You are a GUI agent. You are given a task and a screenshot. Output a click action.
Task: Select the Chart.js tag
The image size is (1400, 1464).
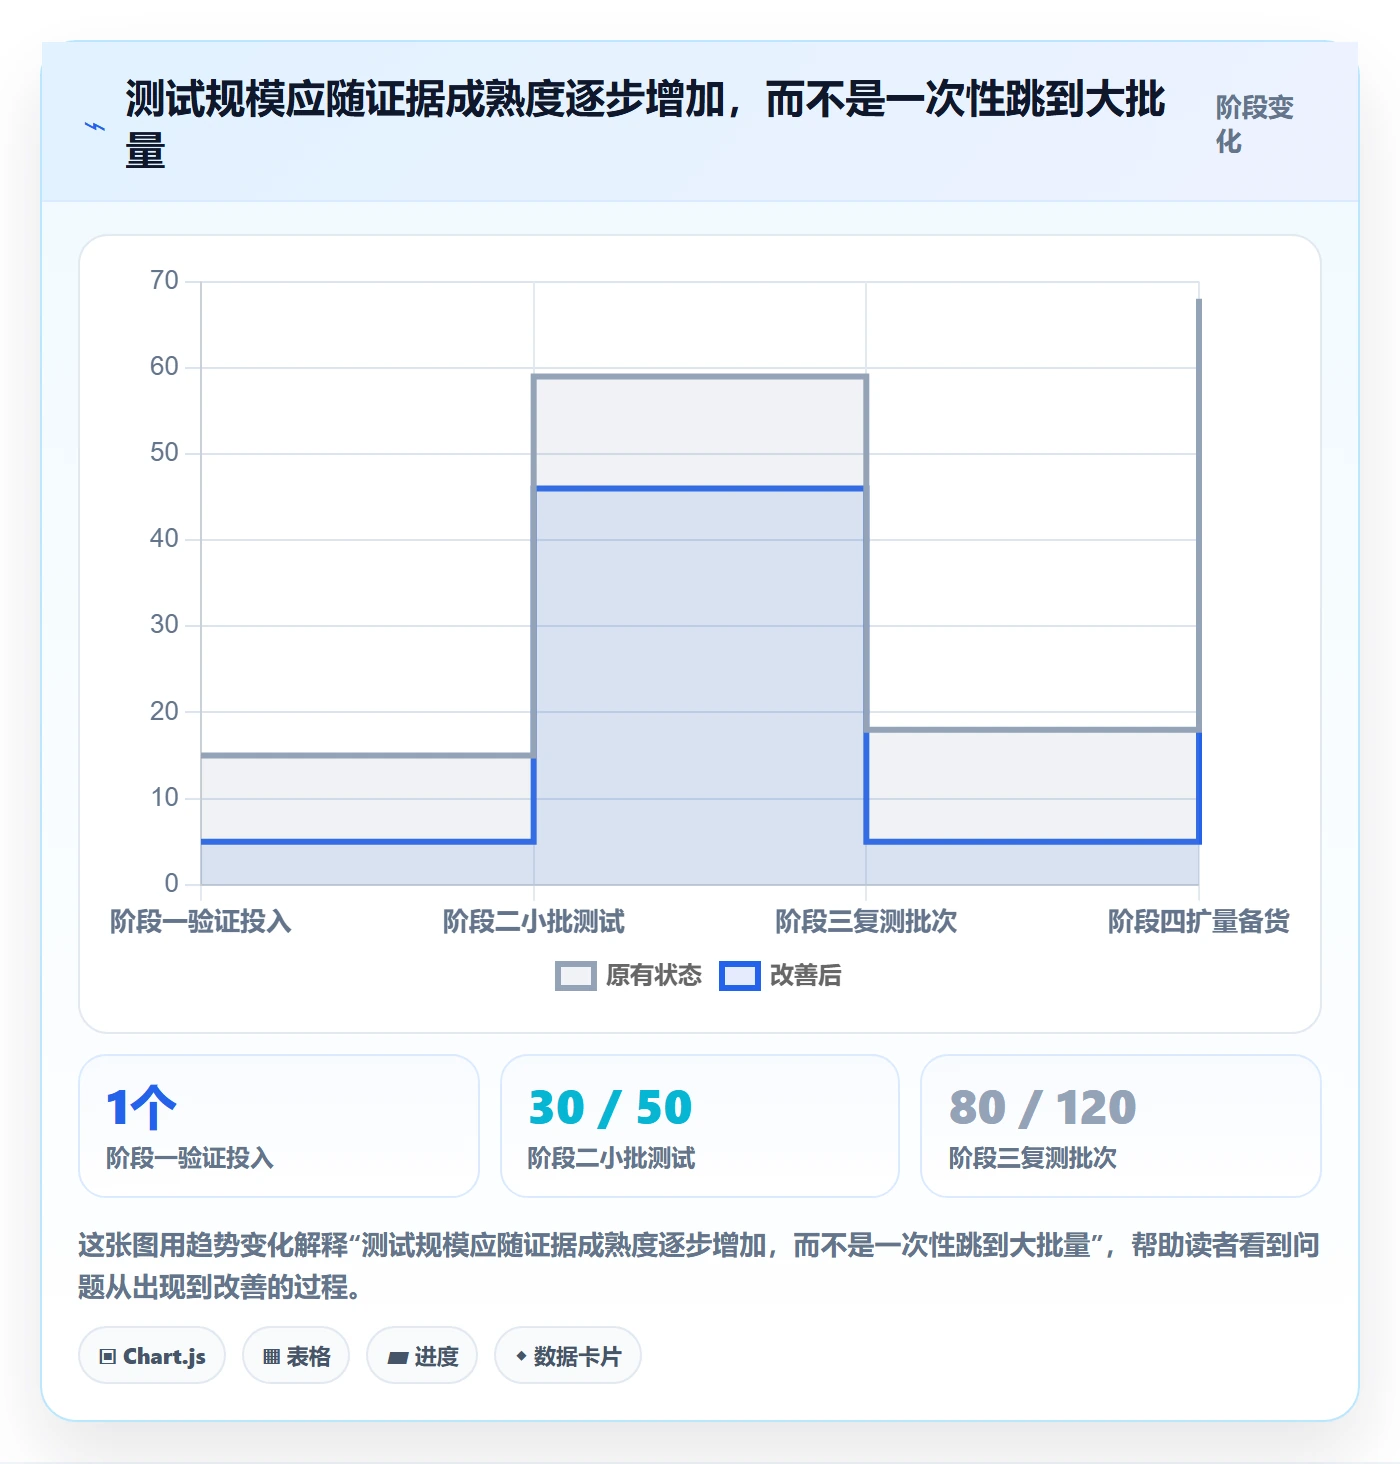pyautogui.click(x=152, y=1356)
